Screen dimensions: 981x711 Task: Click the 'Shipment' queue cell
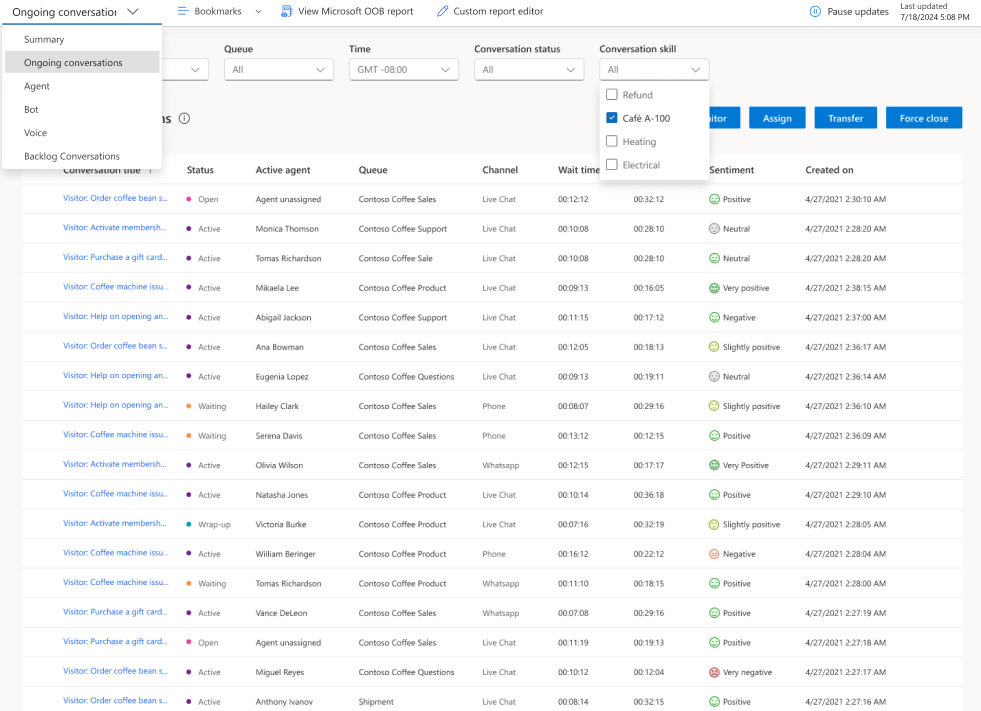pos(376,702)
